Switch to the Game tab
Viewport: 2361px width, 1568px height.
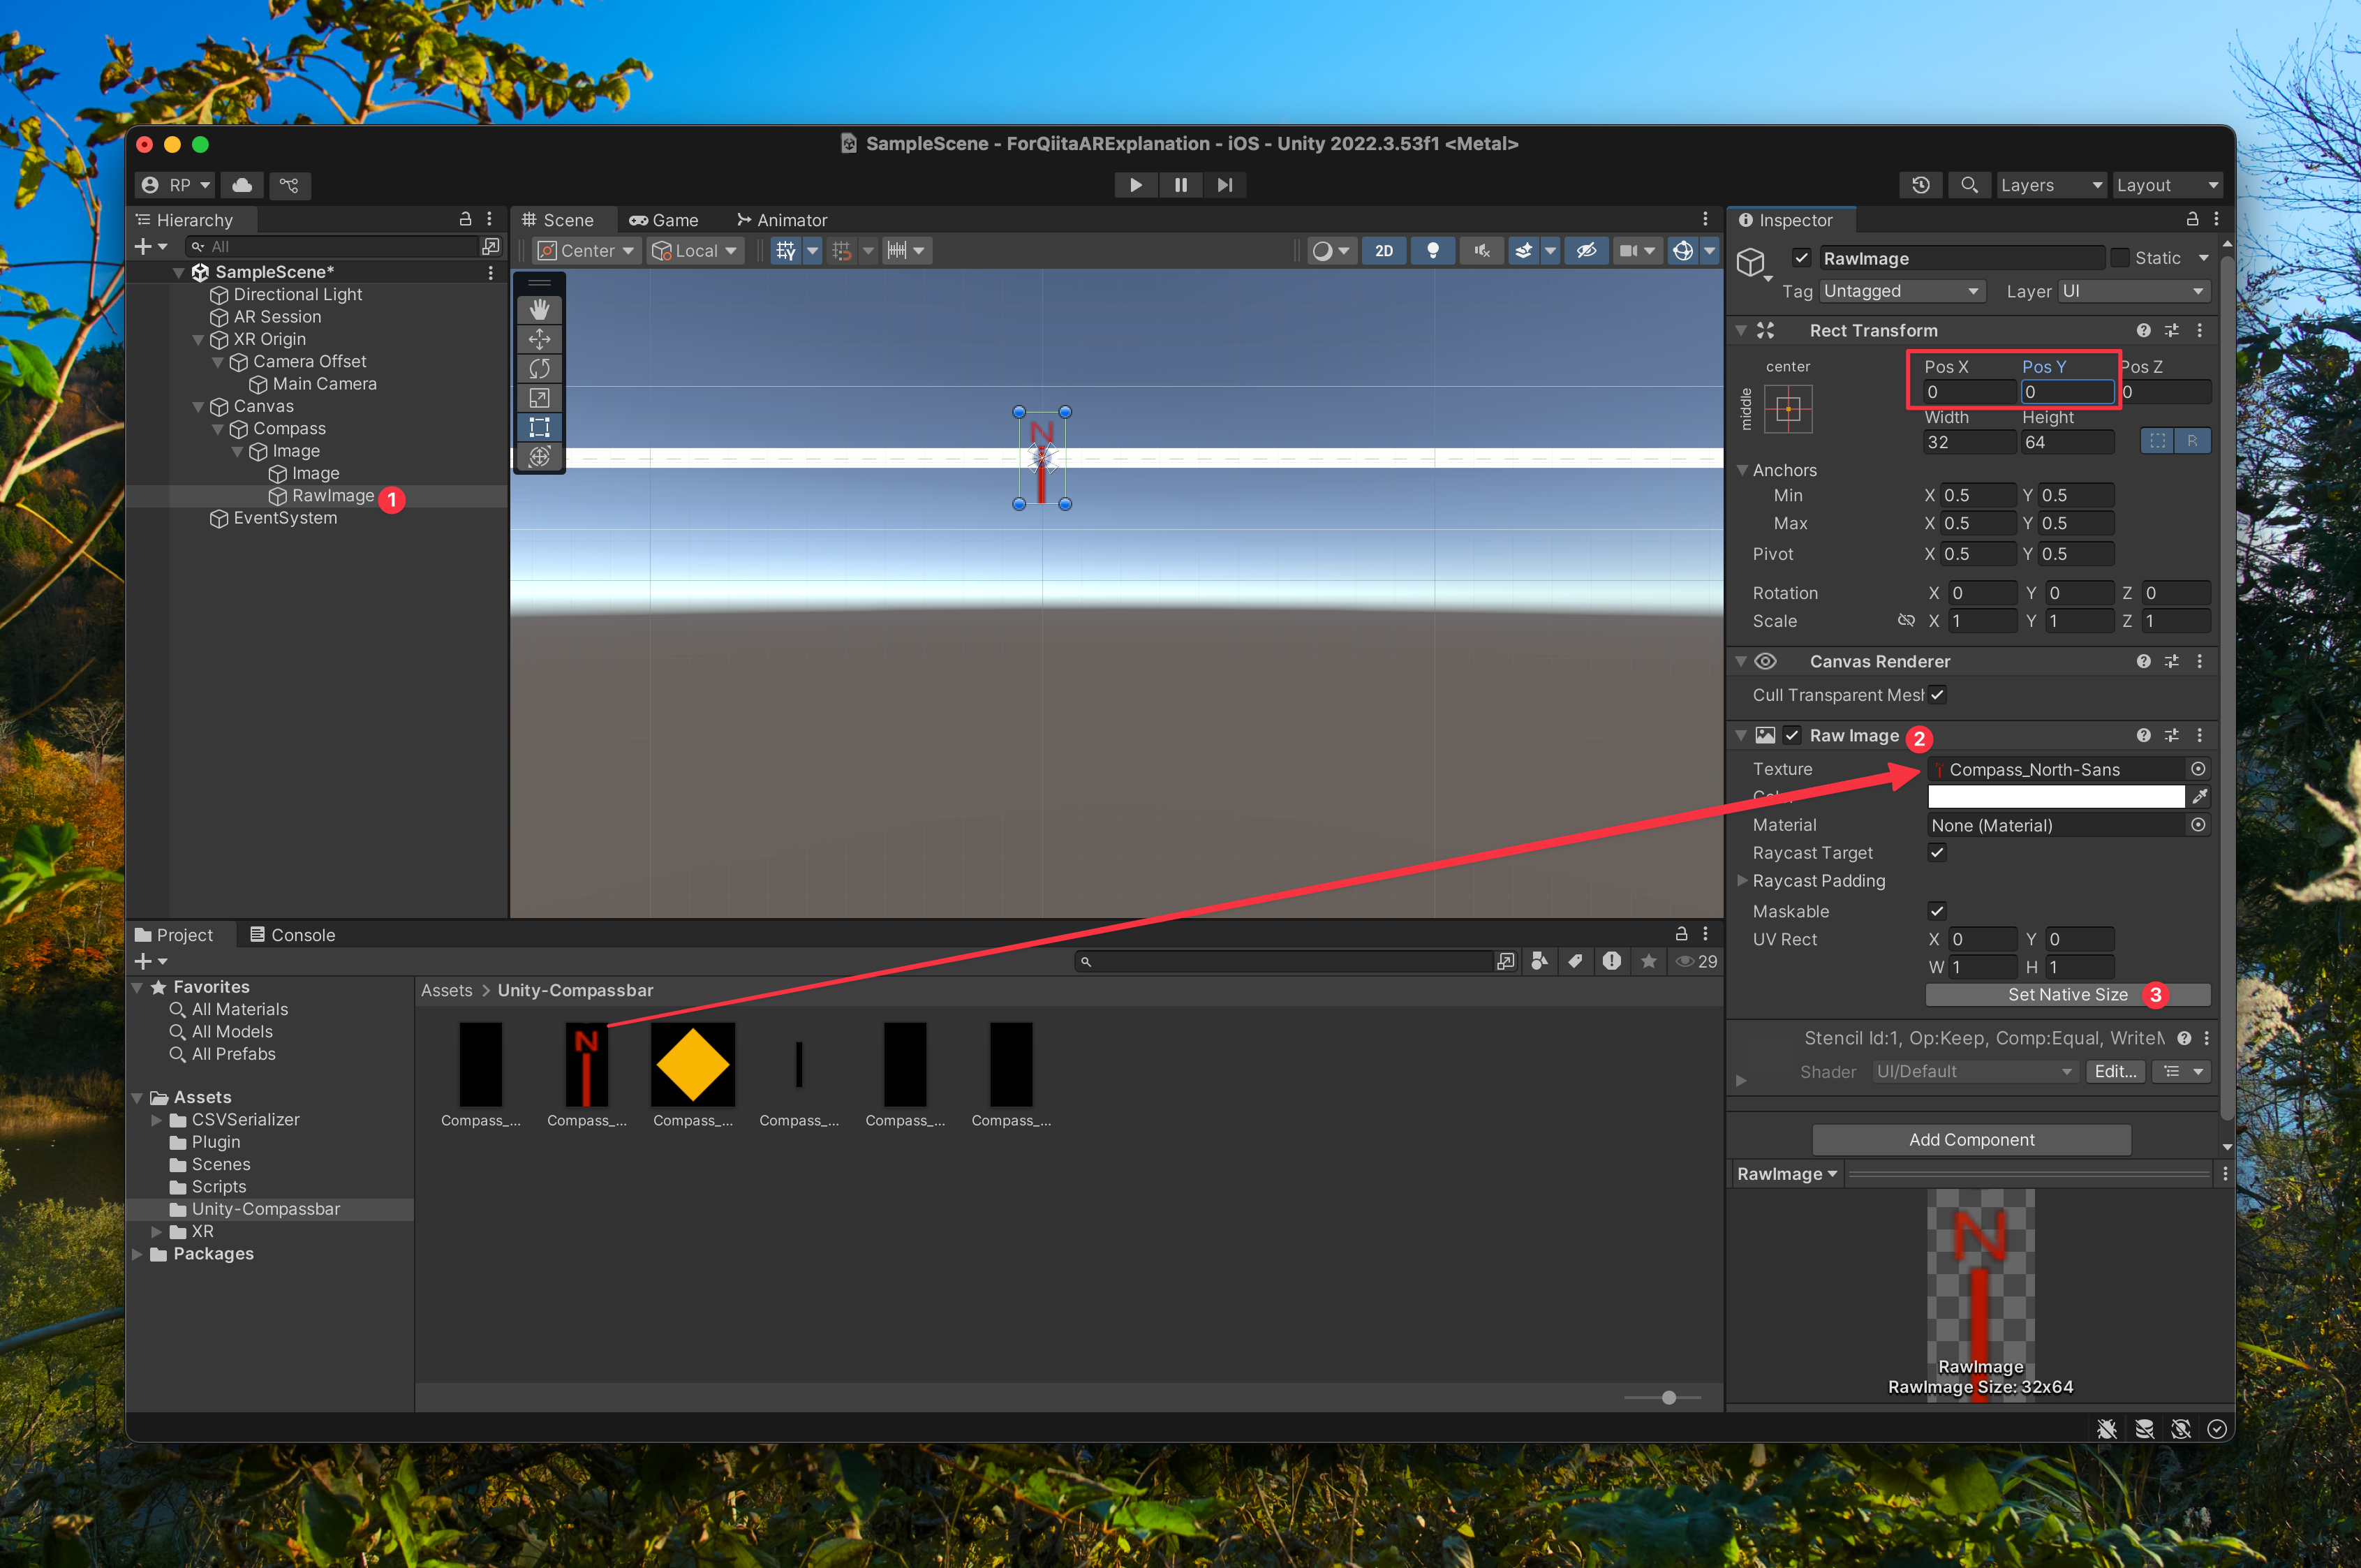pos(664,220)
